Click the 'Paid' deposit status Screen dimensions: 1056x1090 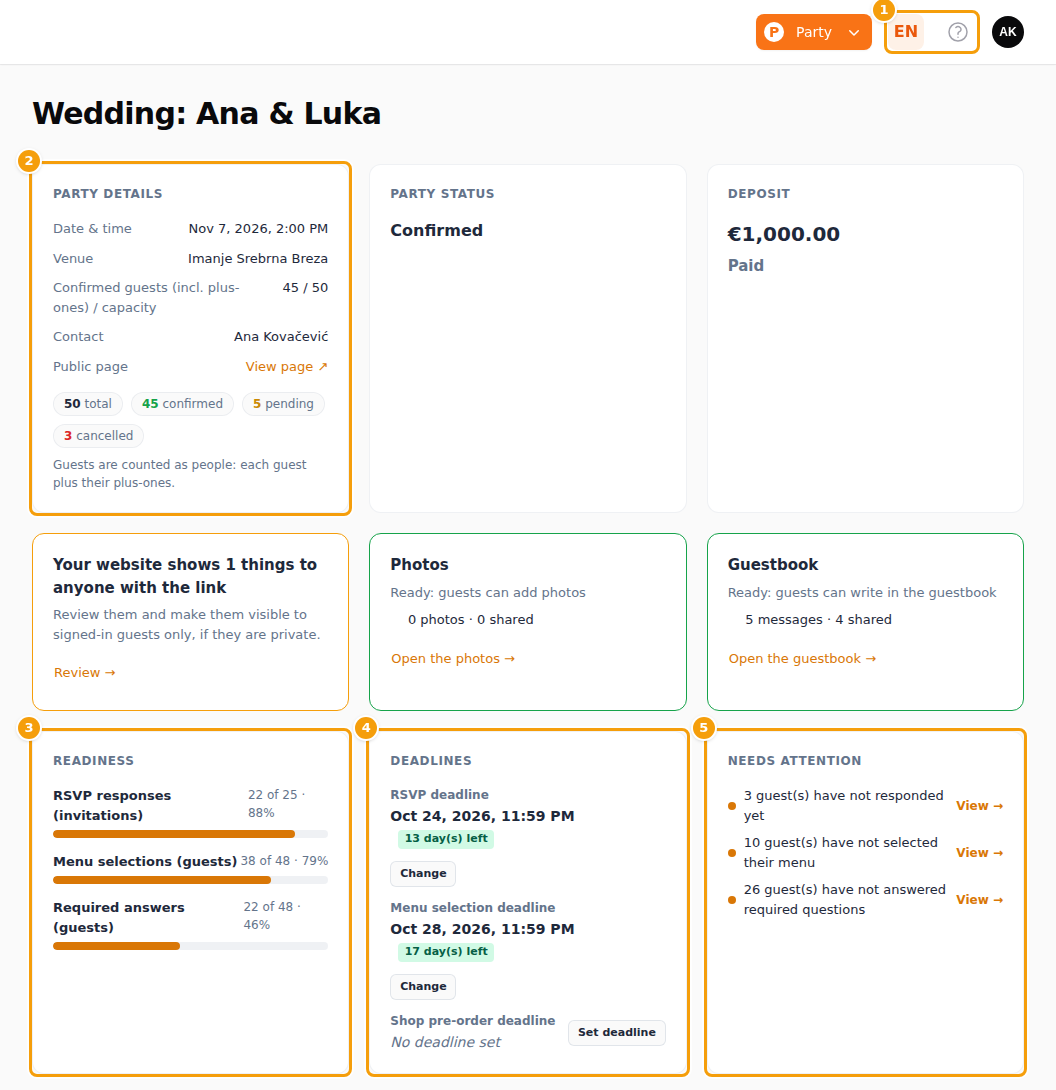point(745,266)
